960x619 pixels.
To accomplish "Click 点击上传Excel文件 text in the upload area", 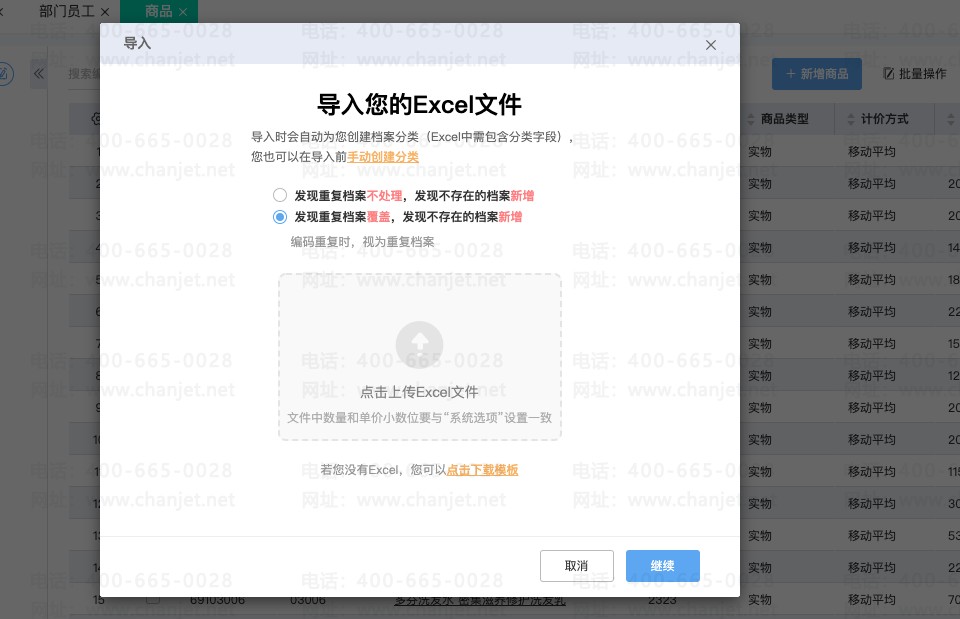I will tap(419, 392).
